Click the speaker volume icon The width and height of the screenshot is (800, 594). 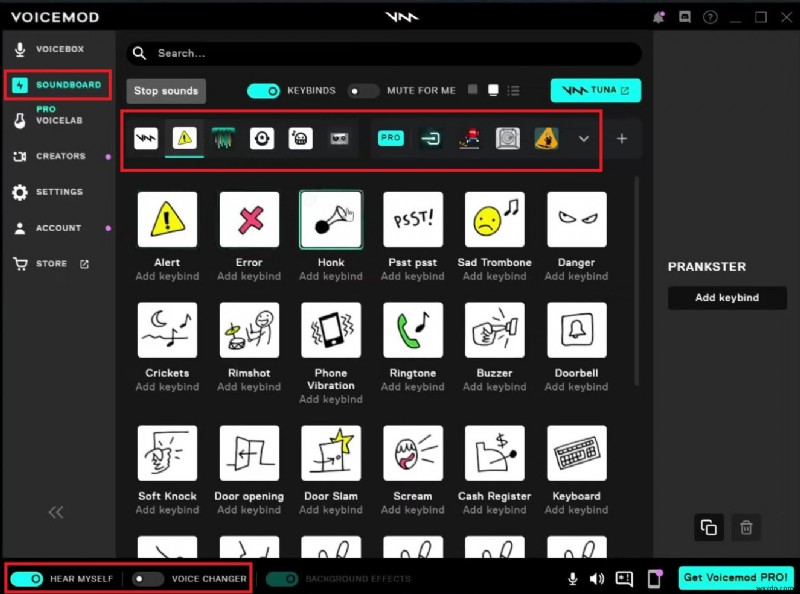tap(596, 578)
